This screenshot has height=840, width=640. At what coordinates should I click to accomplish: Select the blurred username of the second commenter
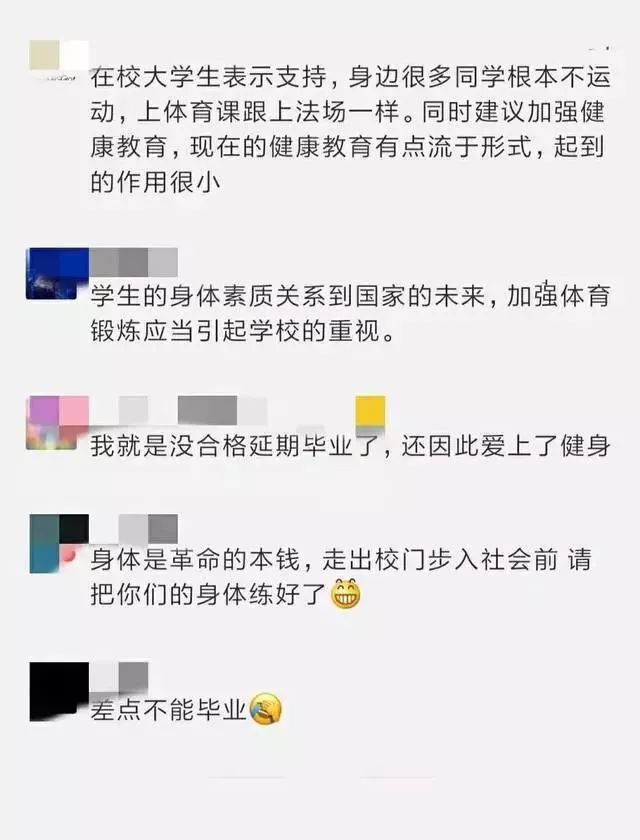coord(133,262)
